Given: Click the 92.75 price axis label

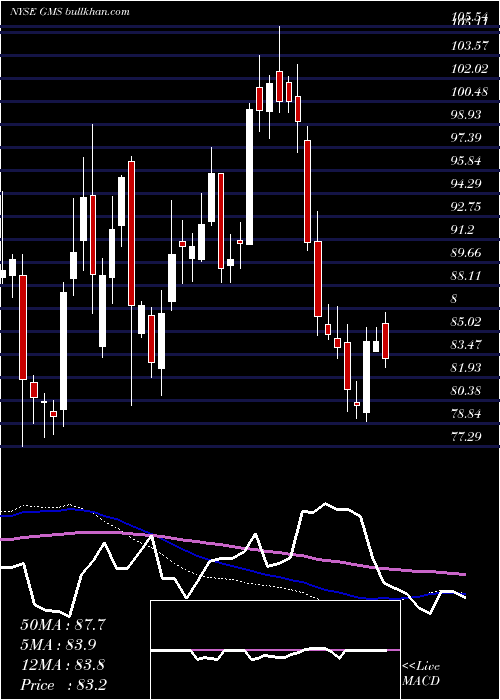Looking at the screenshot, I should 466,207.
